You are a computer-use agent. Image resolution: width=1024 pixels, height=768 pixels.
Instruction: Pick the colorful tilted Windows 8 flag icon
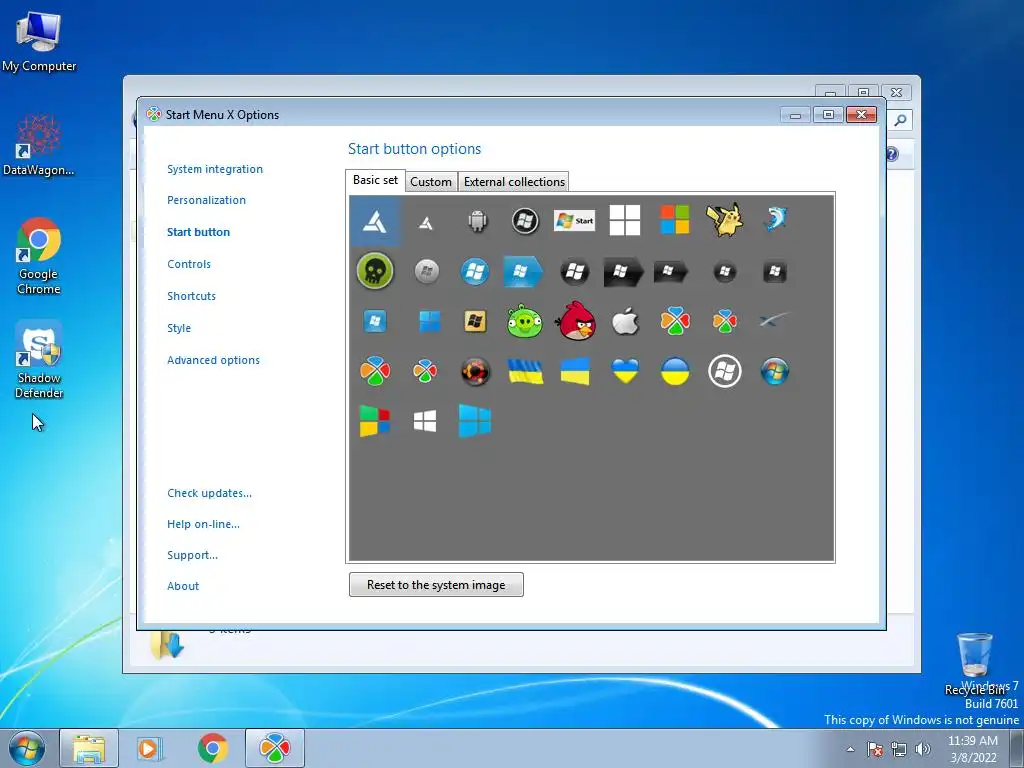(x=375, y=421)
